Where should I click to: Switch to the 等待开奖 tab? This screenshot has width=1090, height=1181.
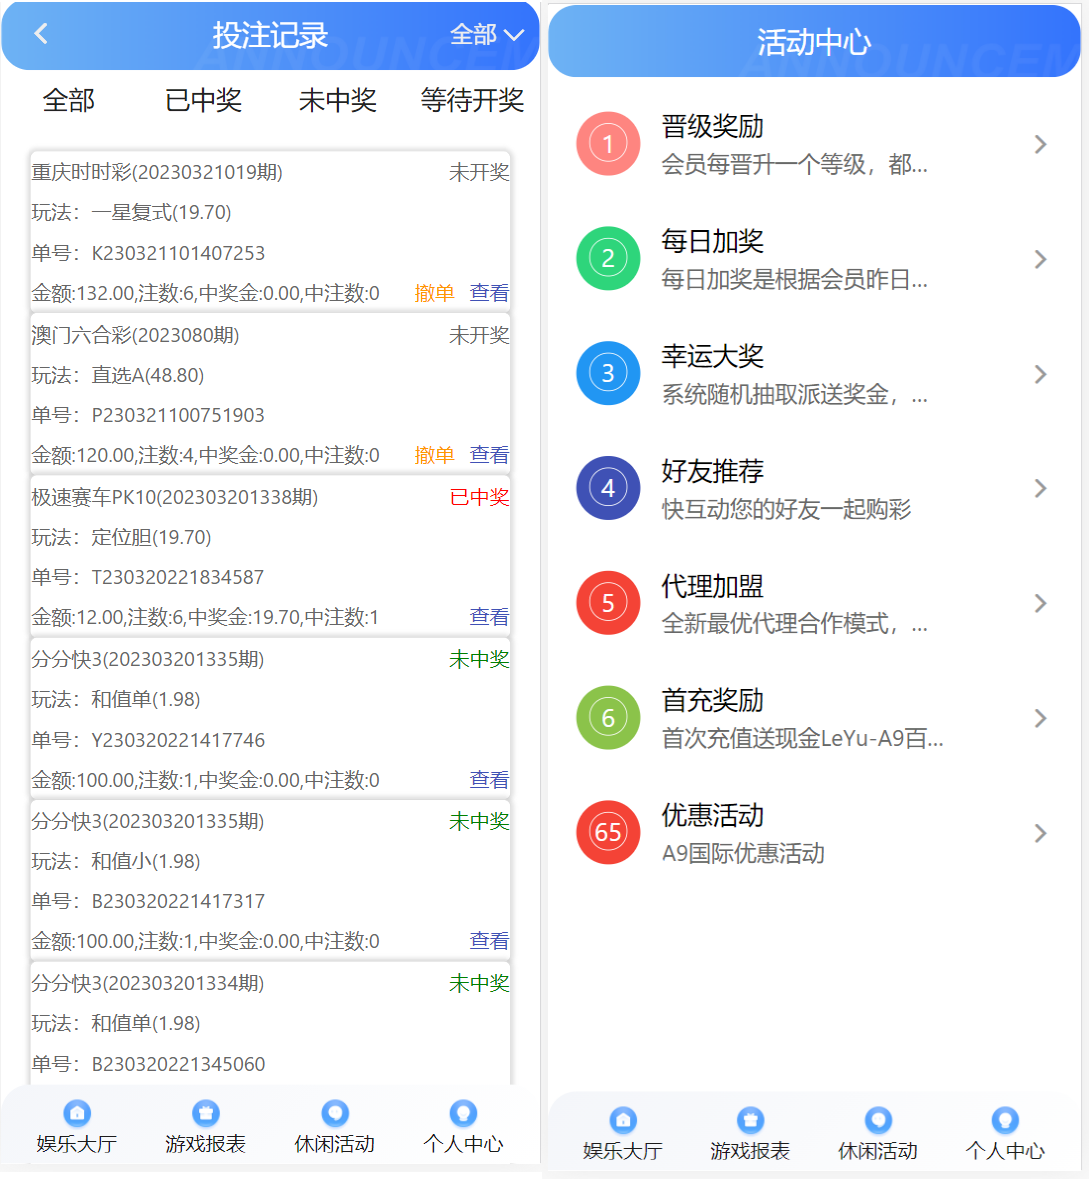click(472, 100)
